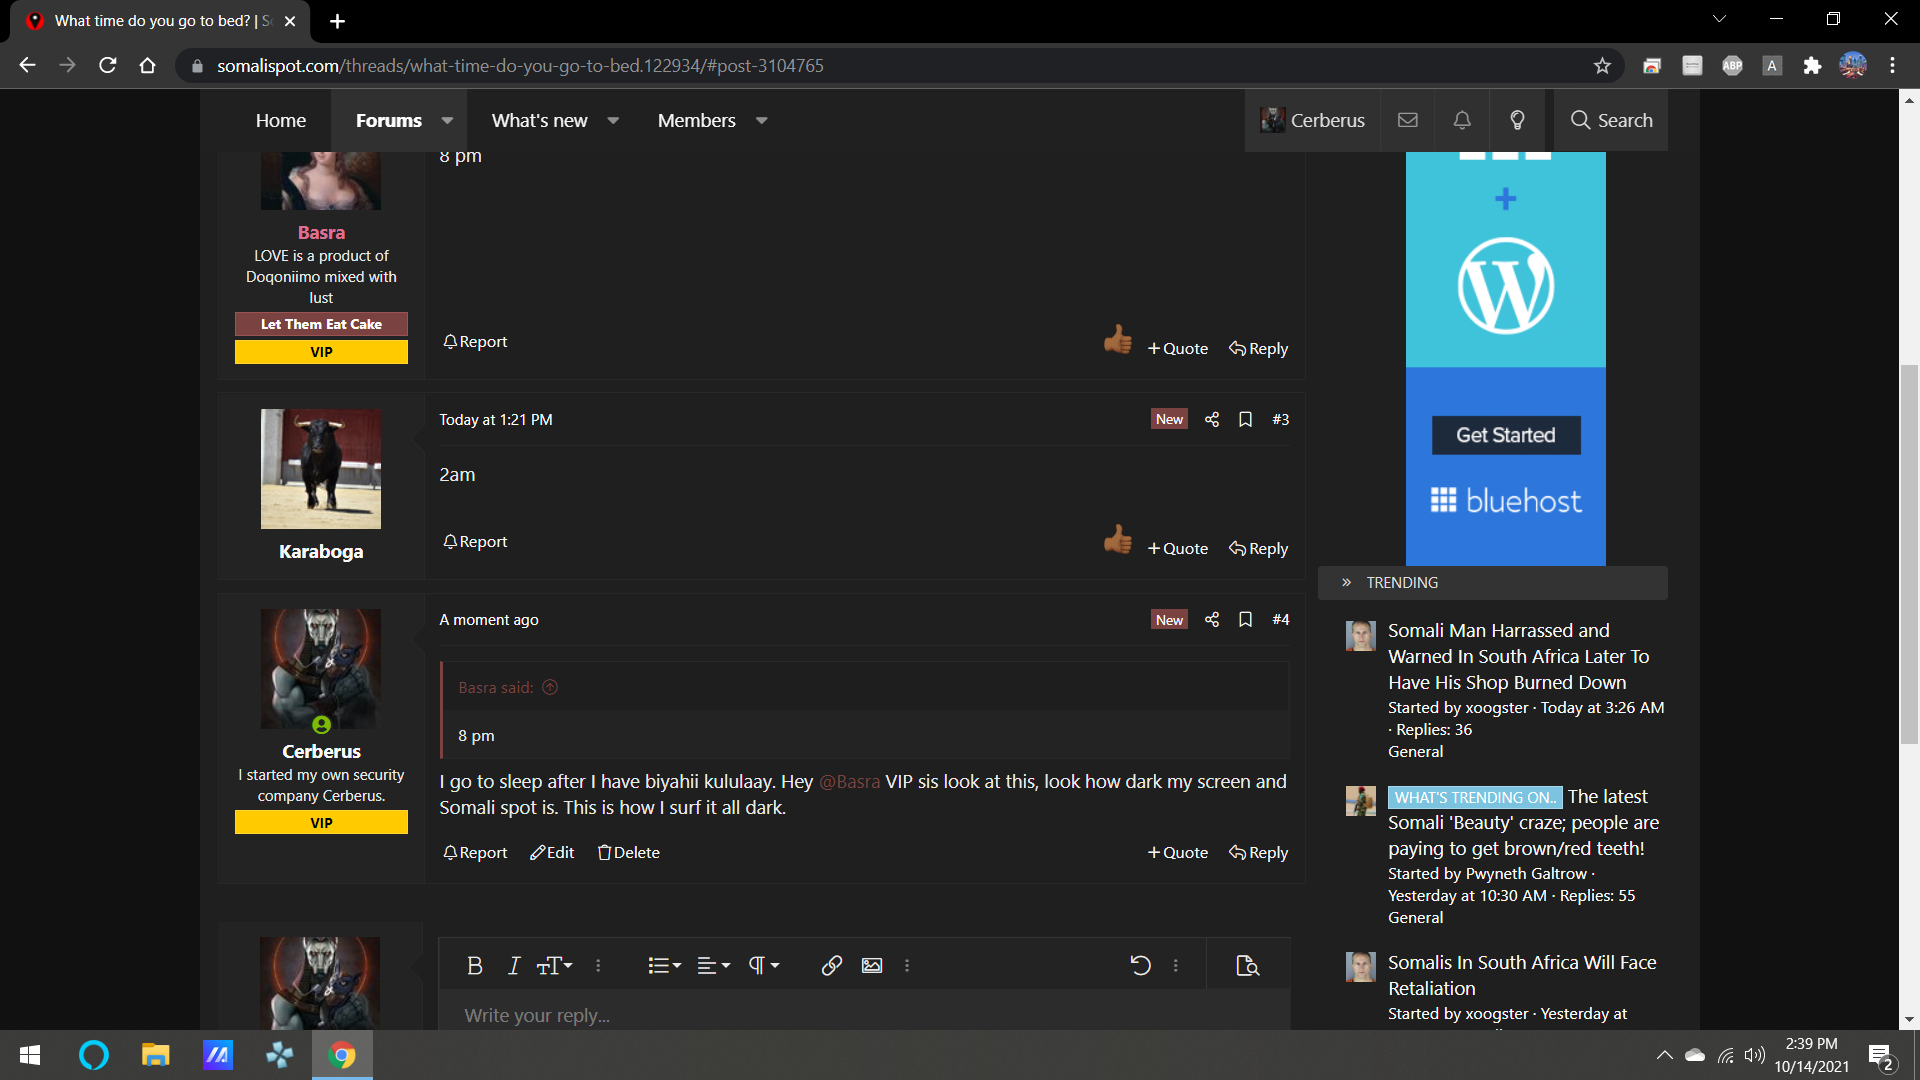Image resolution: width=1920 pixels, height=1080 pixels.
Task: Click Reply on Karaboga's post
Action: pos(1259,548)
